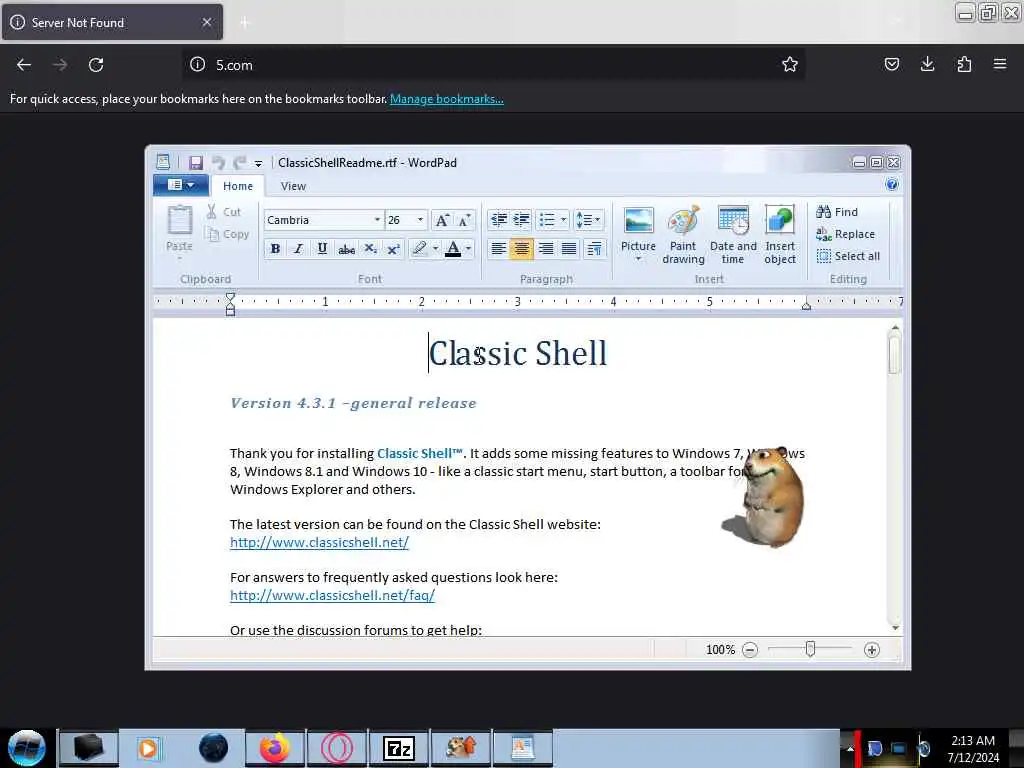Image resolution: width=1024 pixels, height=768 pixels.
Task: Switch to the View ribbon tab
Action: [293, 186]
